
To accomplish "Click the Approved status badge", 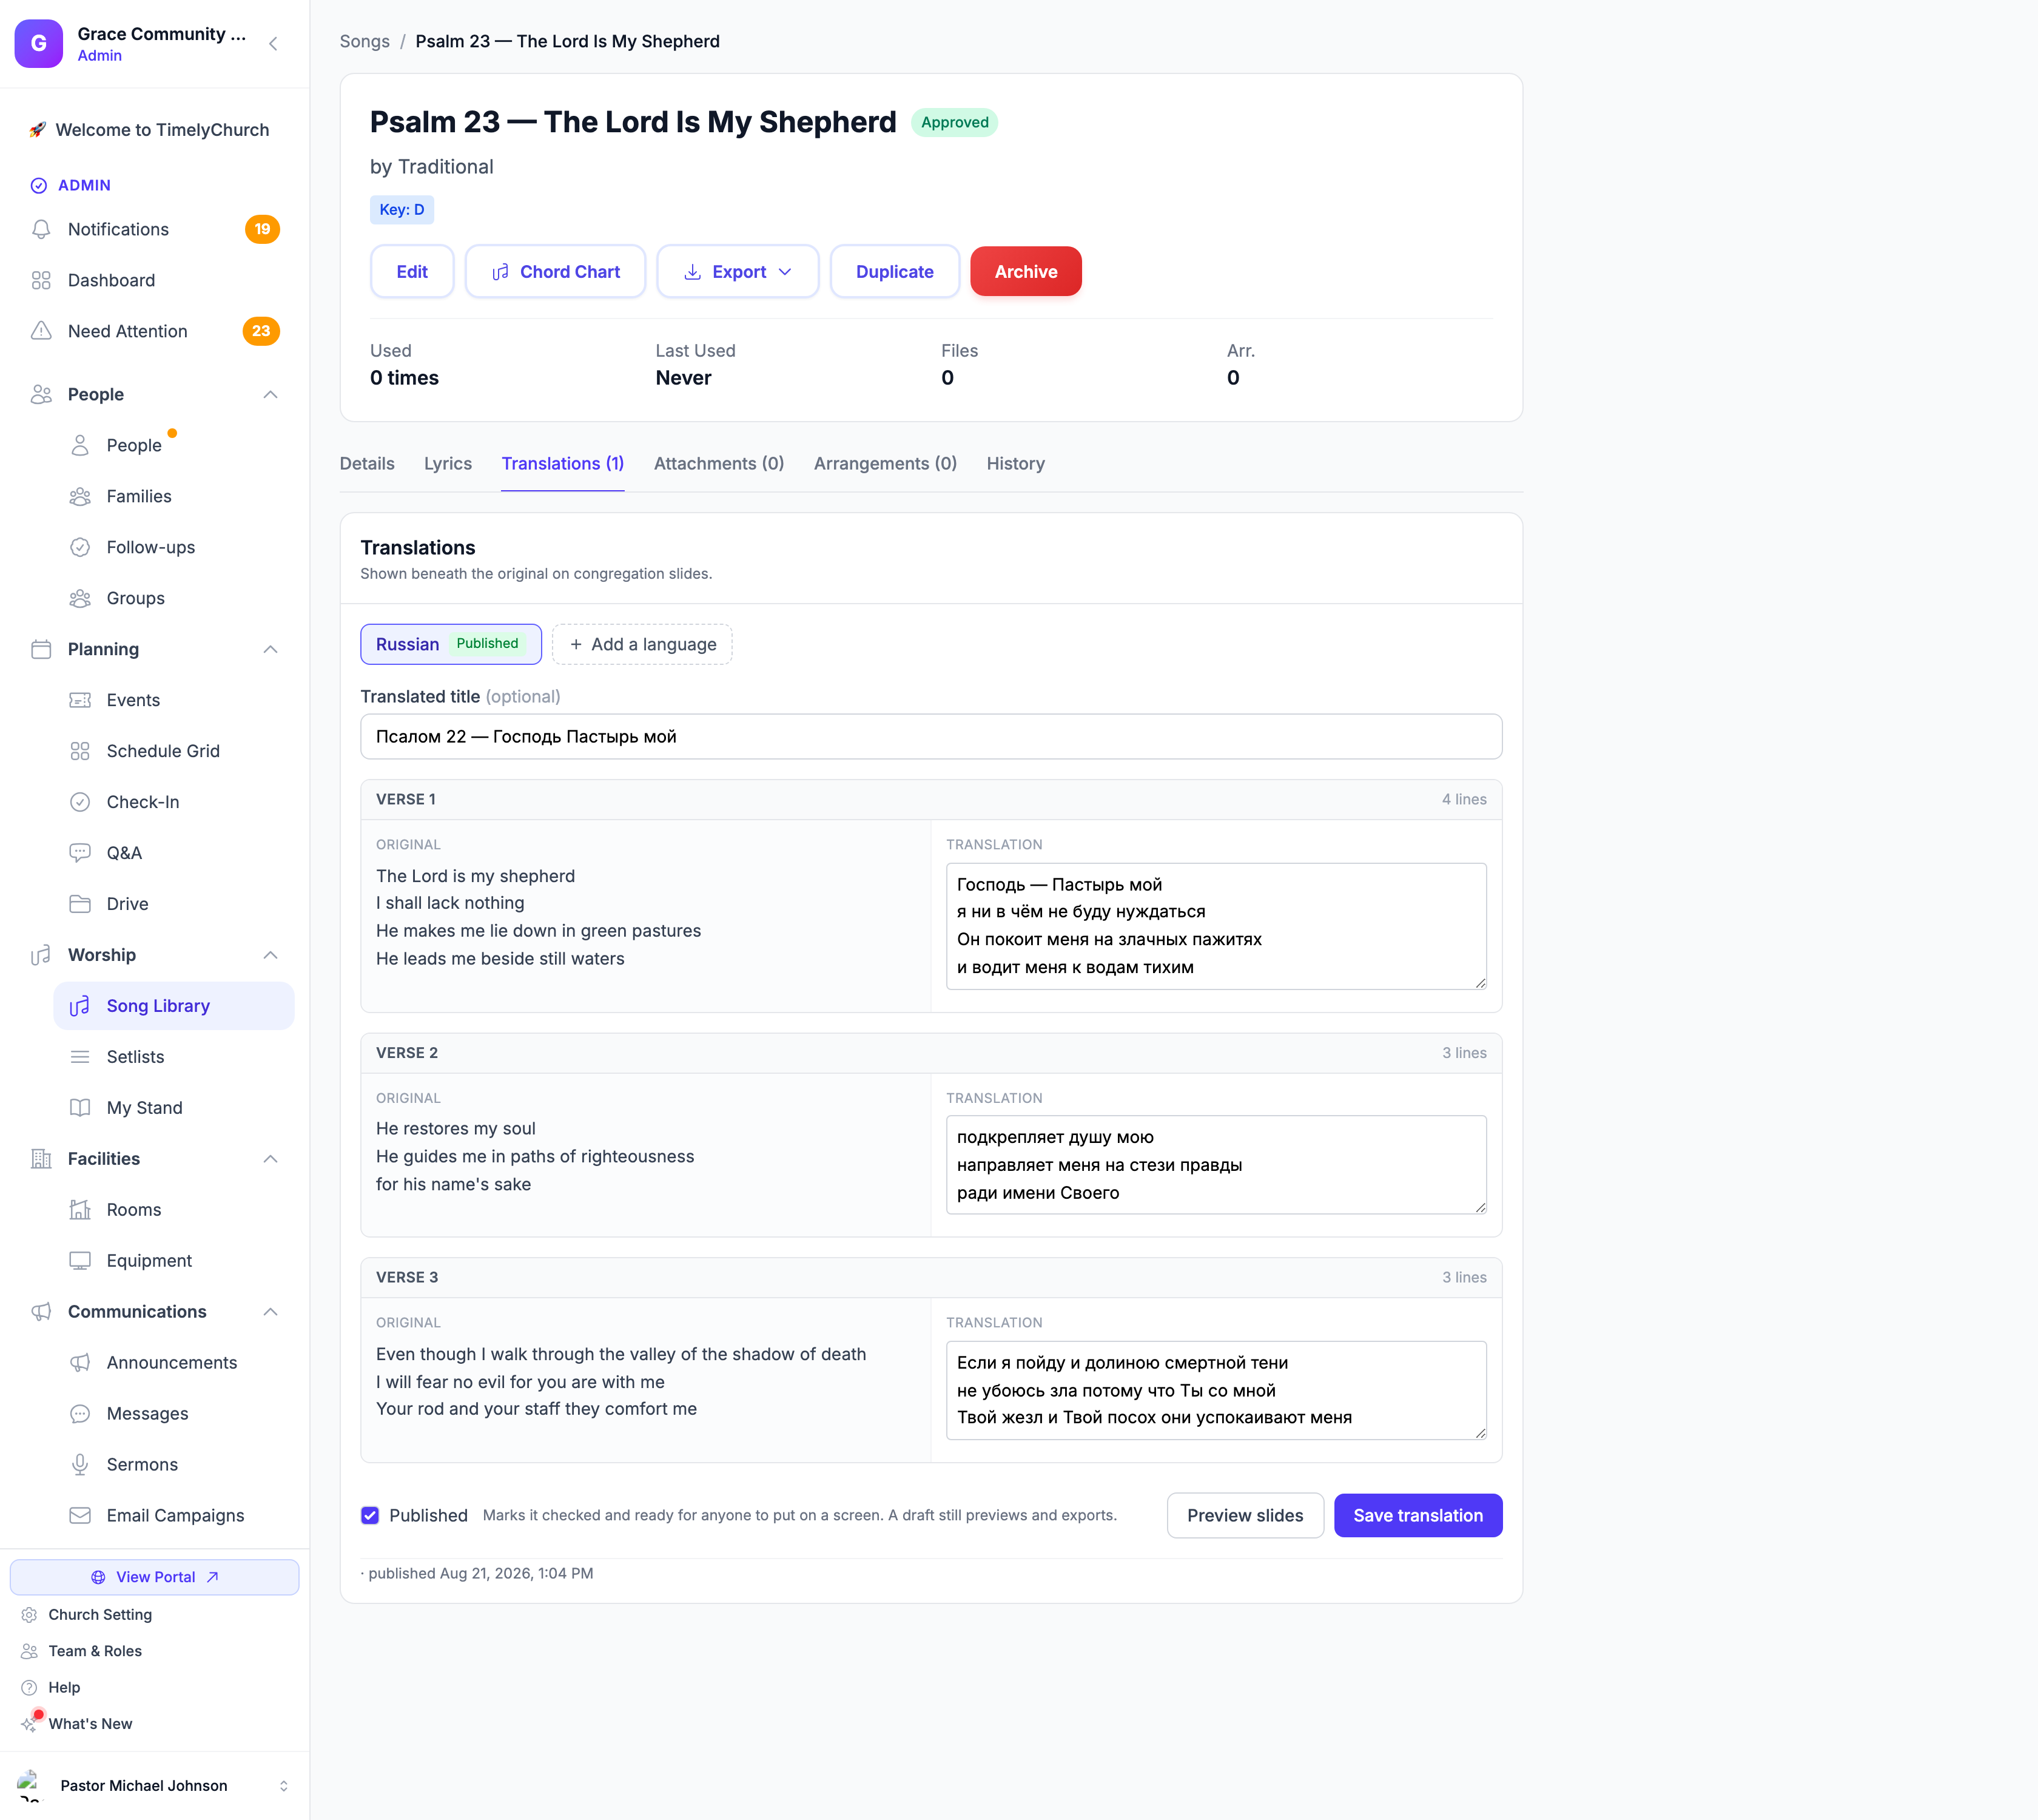I will pos(955,122).
